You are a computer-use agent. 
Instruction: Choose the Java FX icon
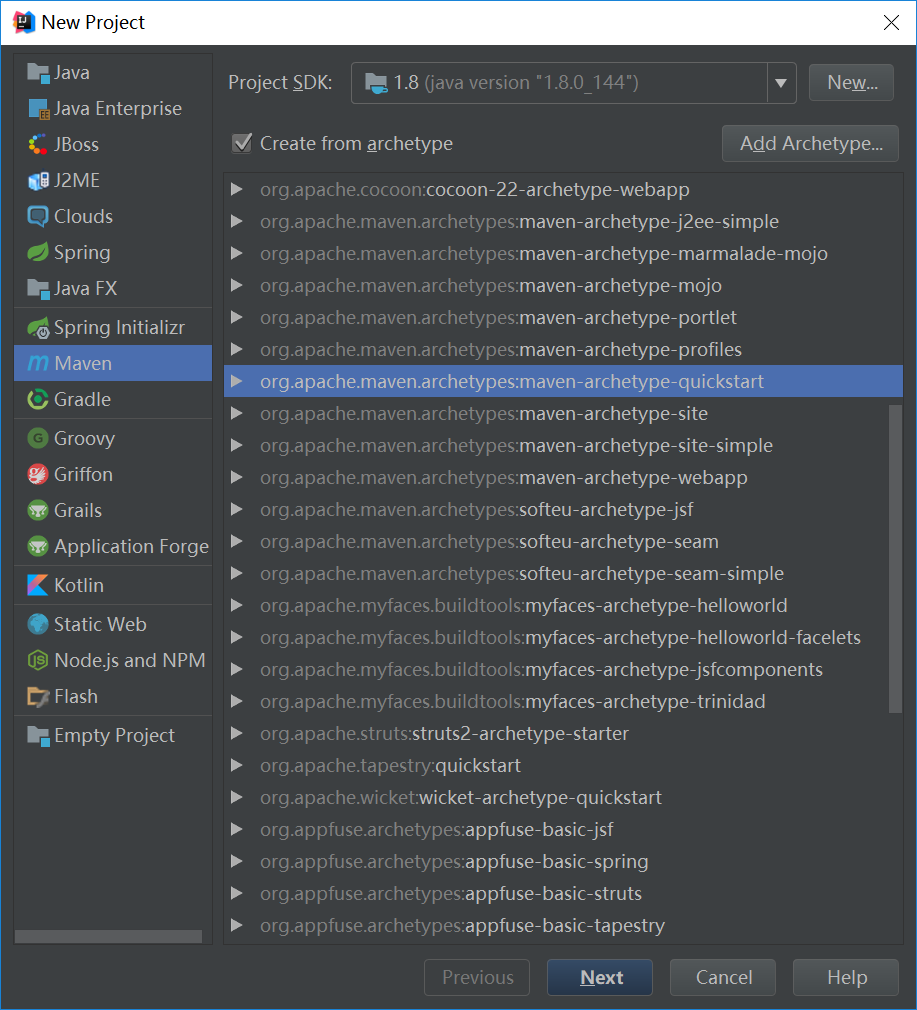coord(38,289)
